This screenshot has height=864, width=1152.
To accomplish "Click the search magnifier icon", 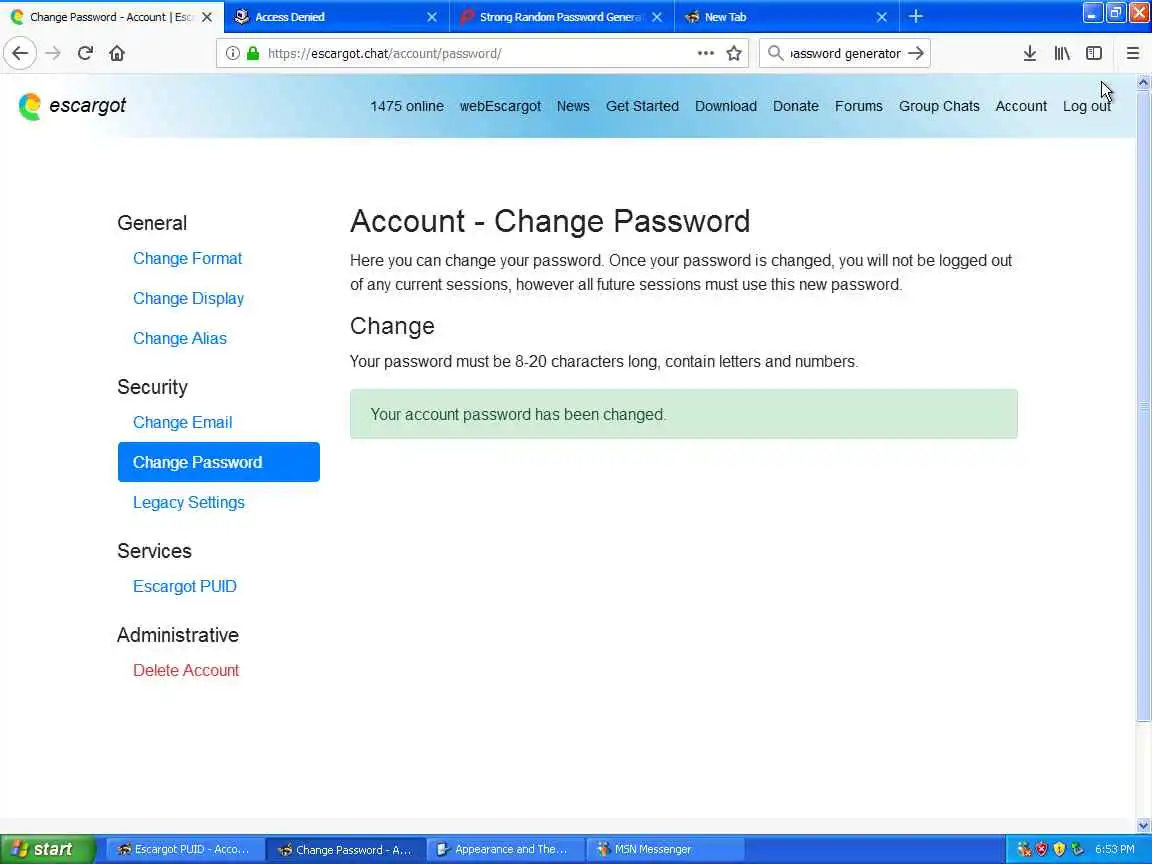I will [774, 53].
